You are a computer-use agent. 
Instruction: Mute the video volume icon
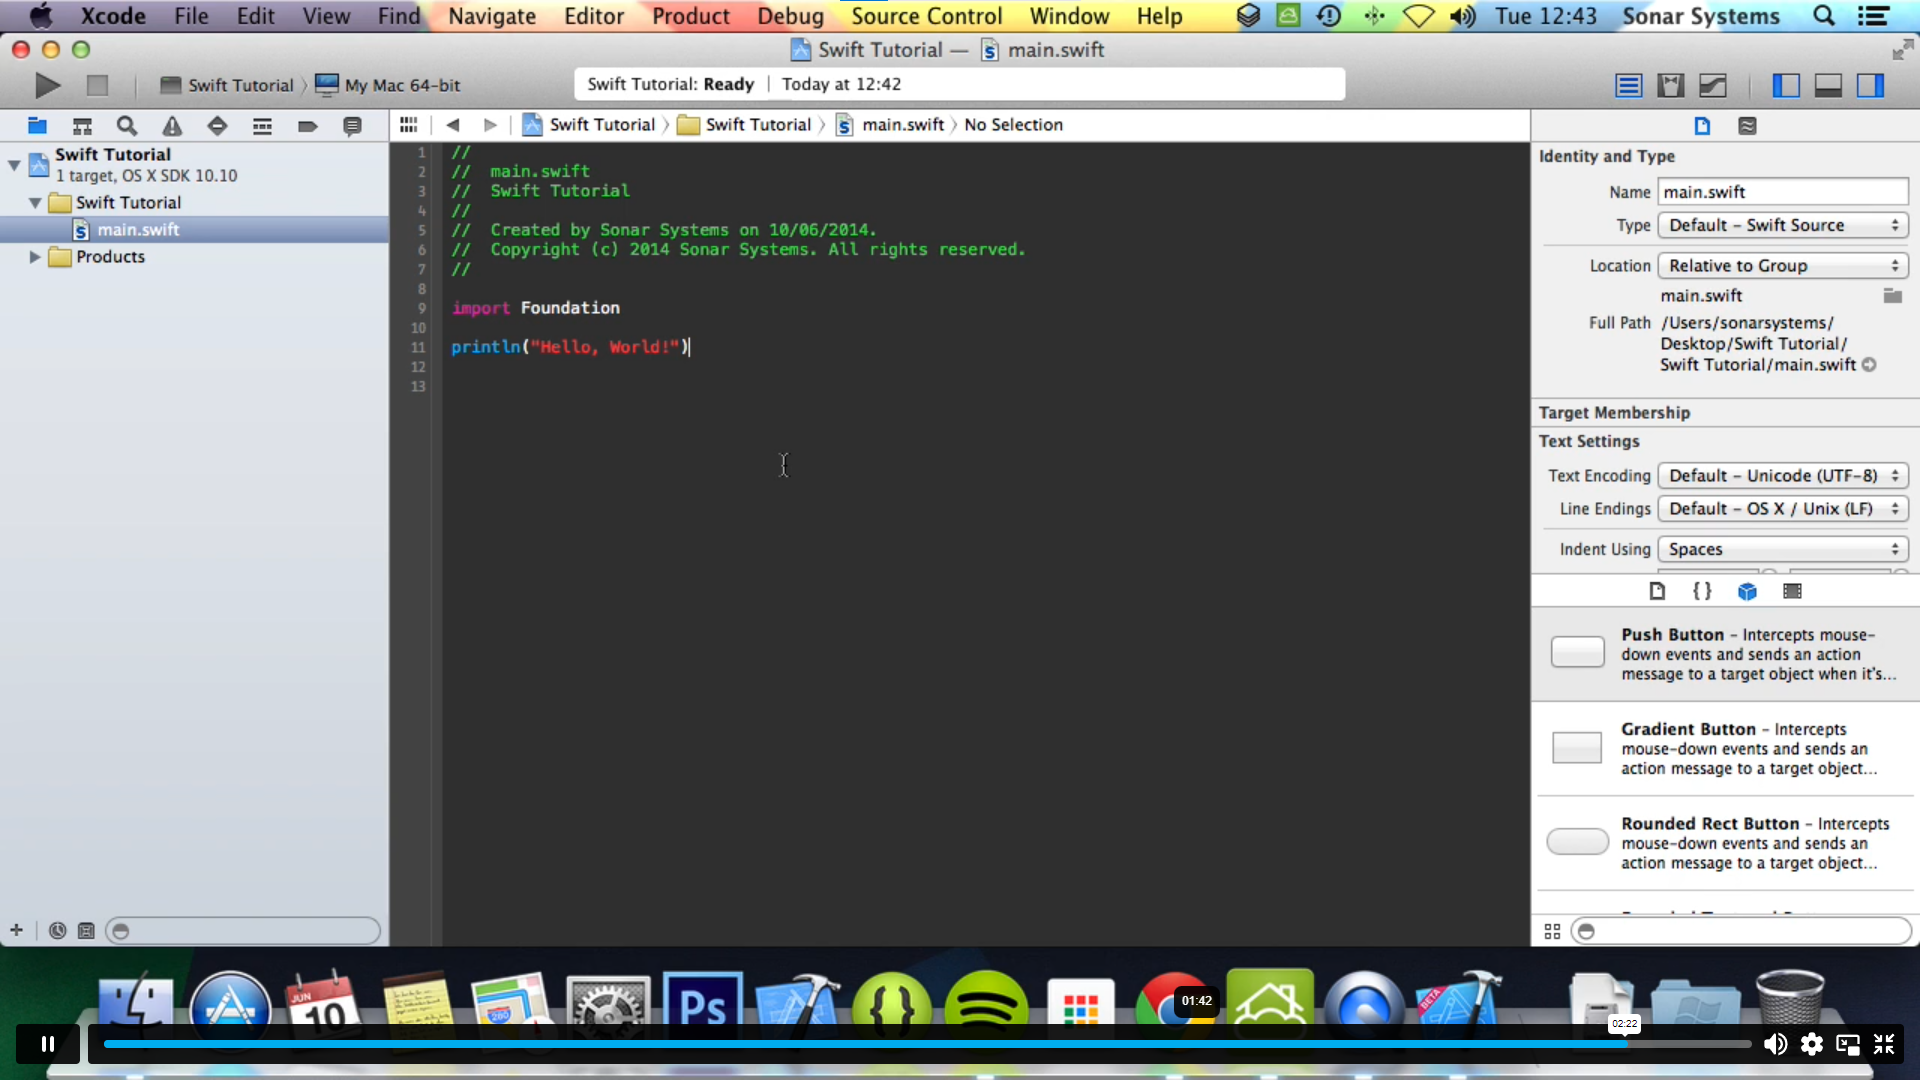pos(1775,1044)
